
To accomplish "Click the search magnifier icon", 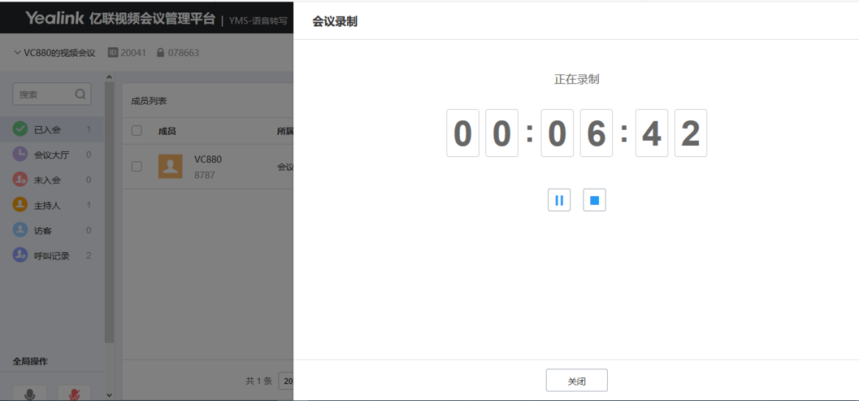I will [81, 94].
